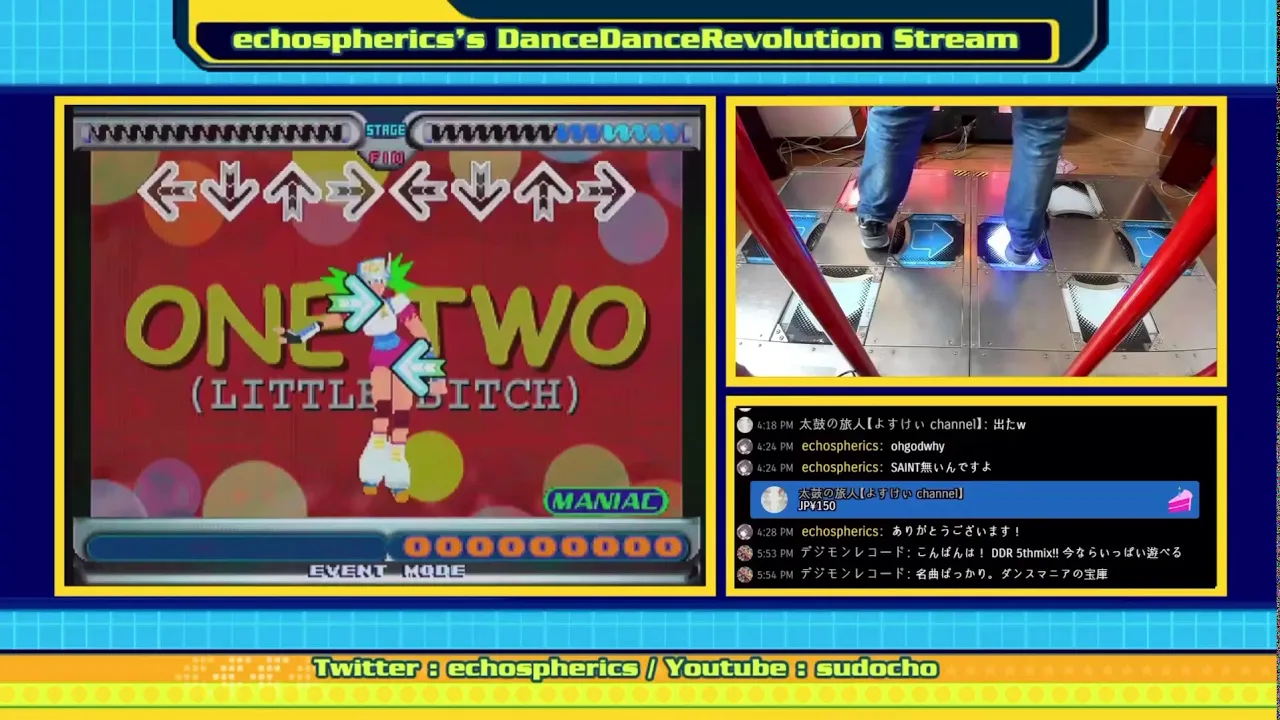Click player two's down receptor arrow
Image resolution: width=1280 pixels, height=720 pixels.
pyautogui.click(x=480, y=191)
